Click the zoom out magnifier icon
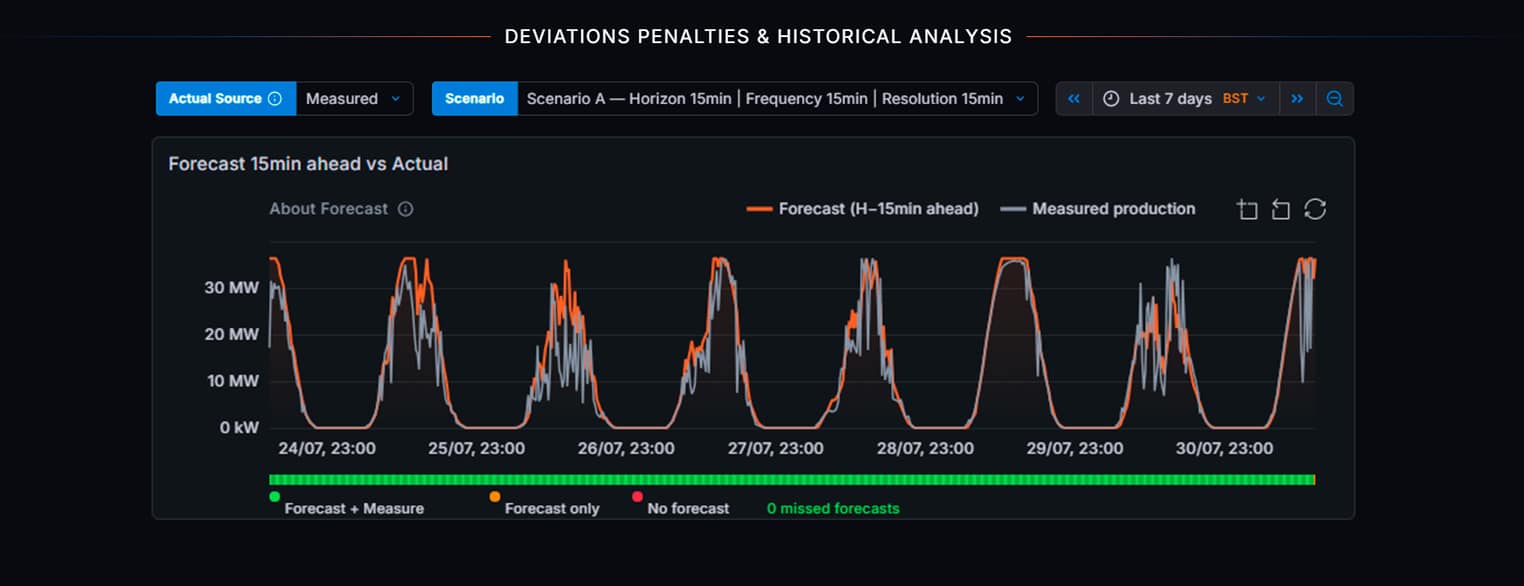The width and height of the screenshot is (1524, 586). (x=1334, y=99)
